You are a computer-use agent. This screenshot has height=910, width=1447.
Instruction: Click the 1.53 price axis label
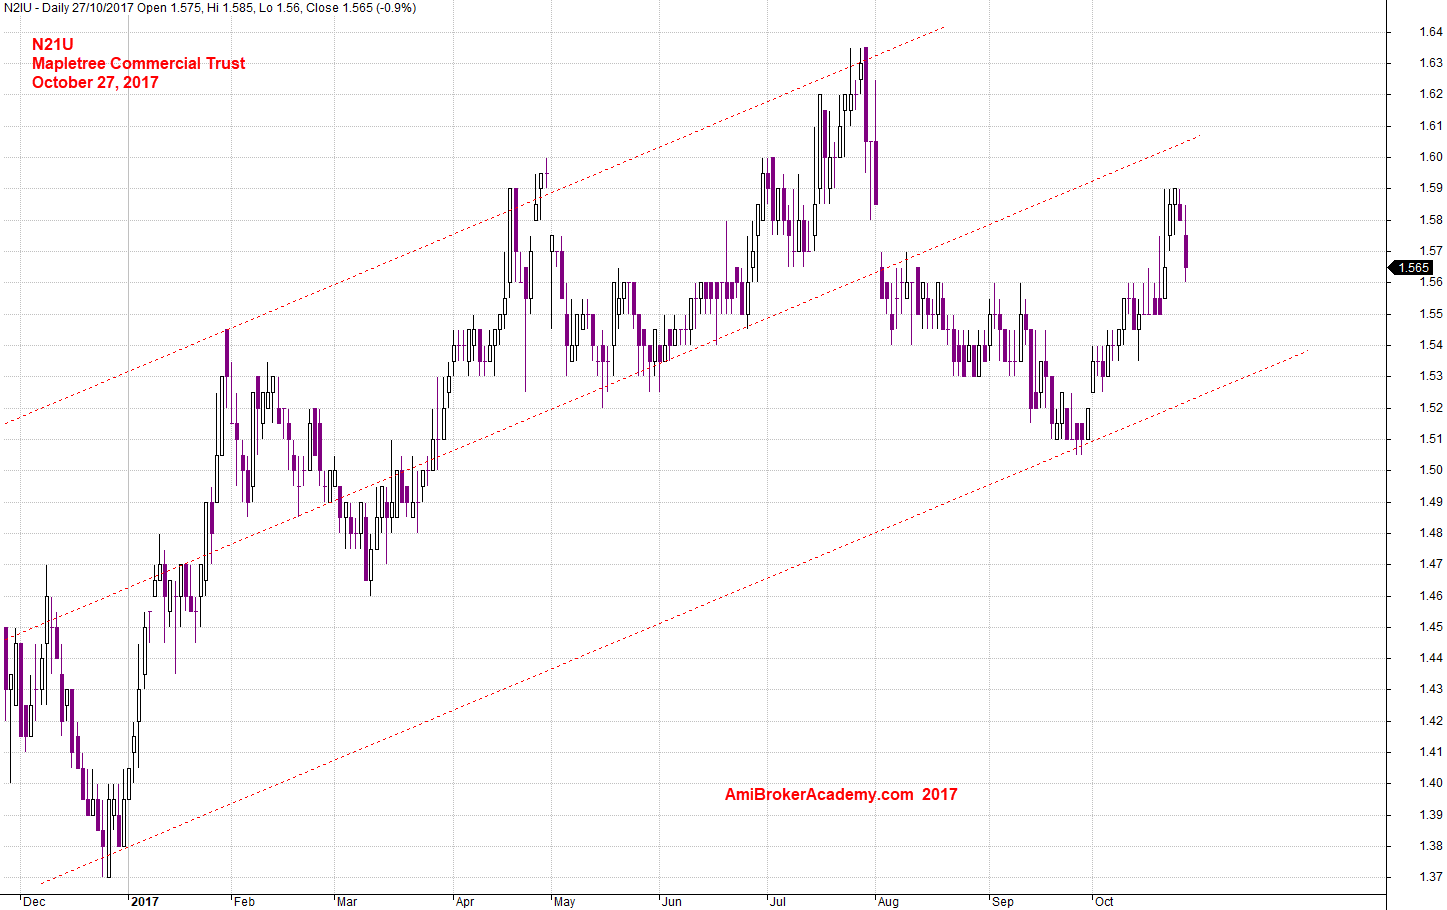coord(1431,376)
